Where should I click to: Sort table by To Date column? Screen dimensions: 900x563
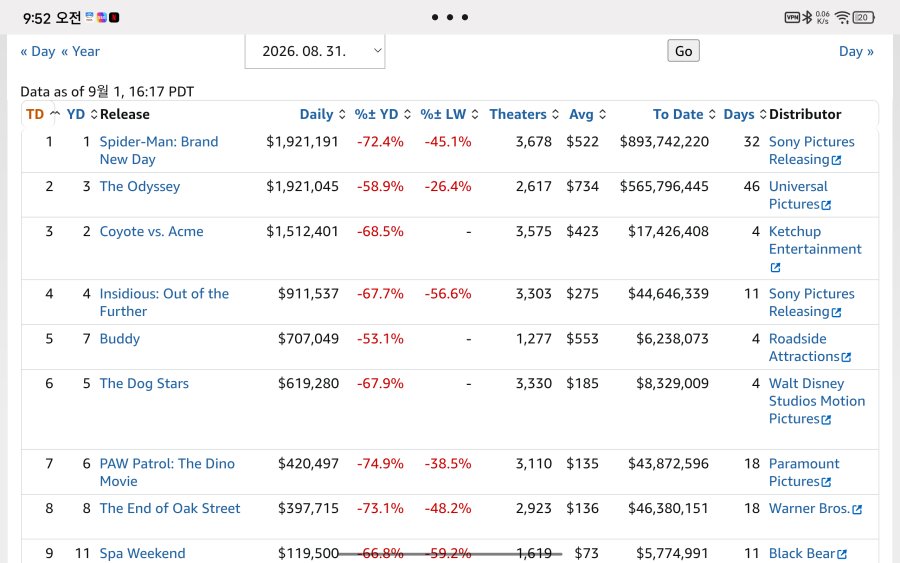684,114
